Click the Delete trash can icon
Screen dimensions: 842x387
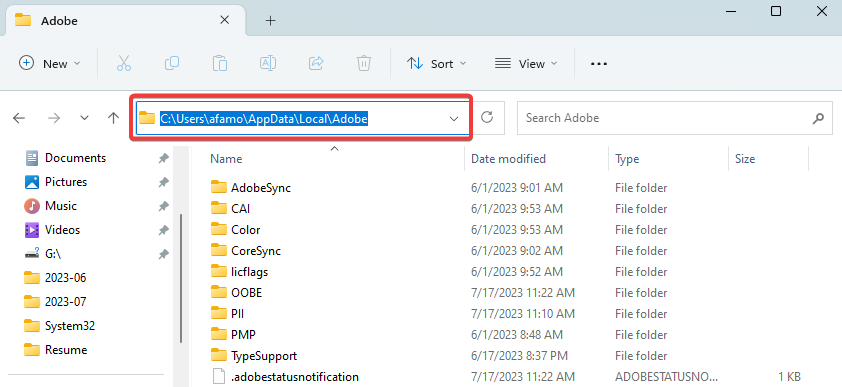pos(364,63)
